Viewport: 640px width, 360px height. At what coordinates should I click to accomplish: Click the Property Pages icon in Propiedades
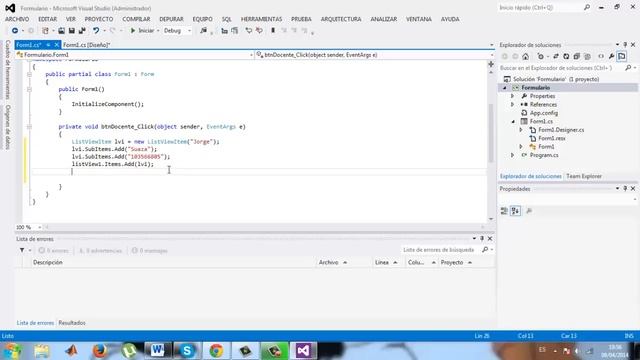(x=529, y=211)
